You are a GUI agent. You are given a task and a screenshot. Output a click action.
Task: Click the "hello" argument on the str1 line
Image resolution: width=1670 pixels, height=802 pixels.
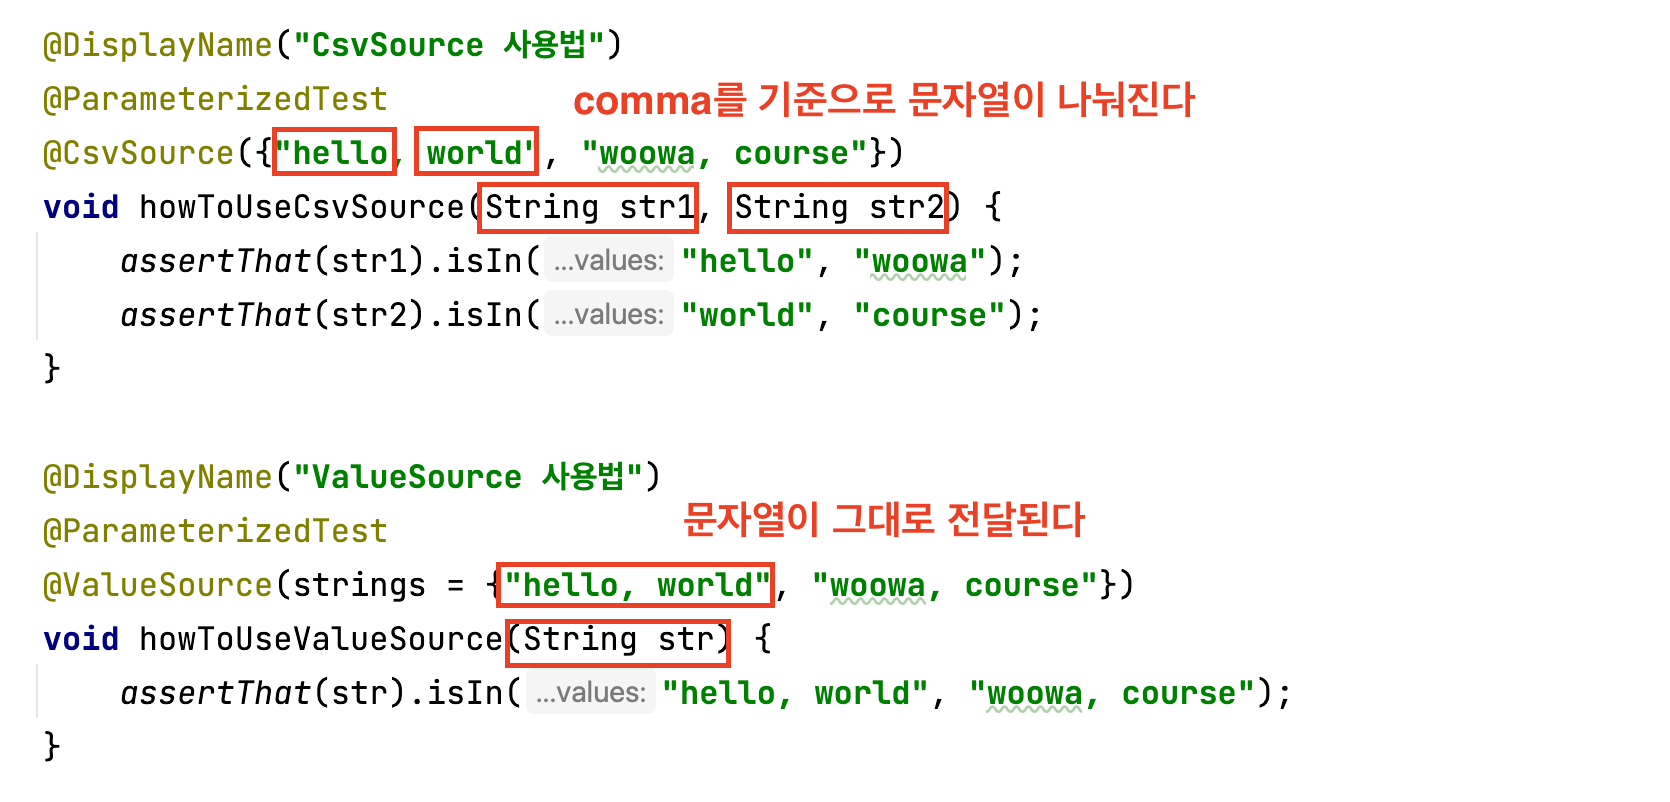[747, 261]
